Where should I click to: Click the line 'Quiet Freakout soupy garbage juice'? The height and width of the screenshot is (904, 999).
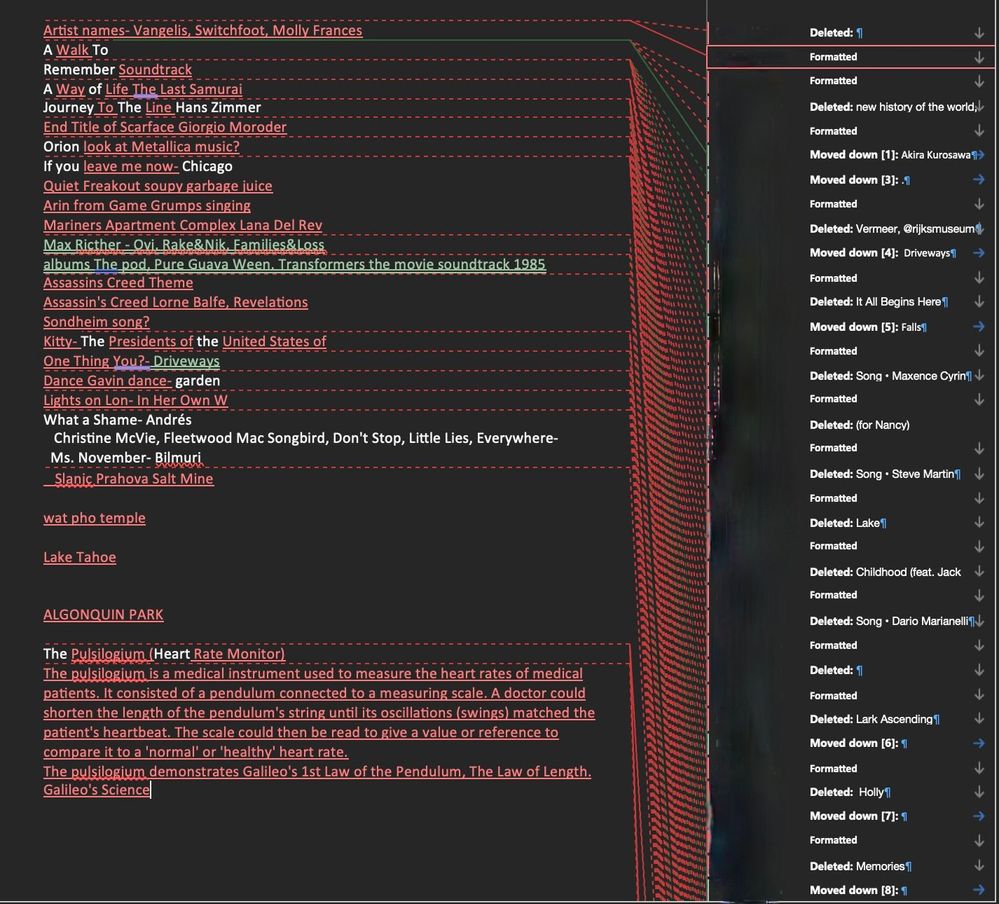click(158, 186)
